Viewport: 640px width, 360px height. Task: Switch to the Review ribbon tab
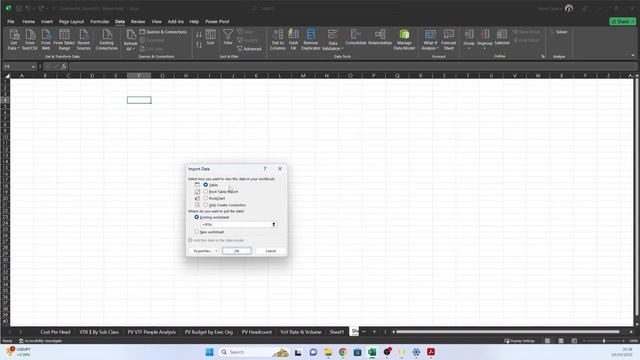coord(138,22)
